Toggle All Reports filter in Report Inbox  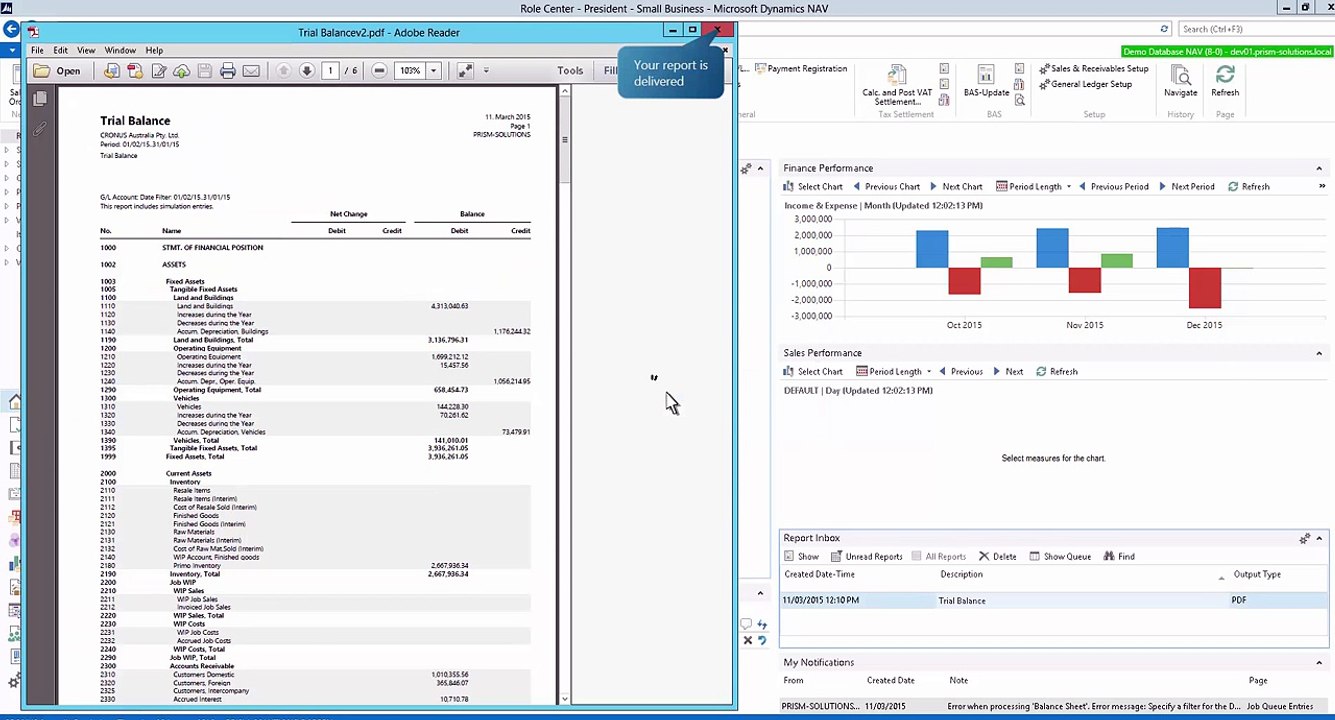(x=939, y=556)
